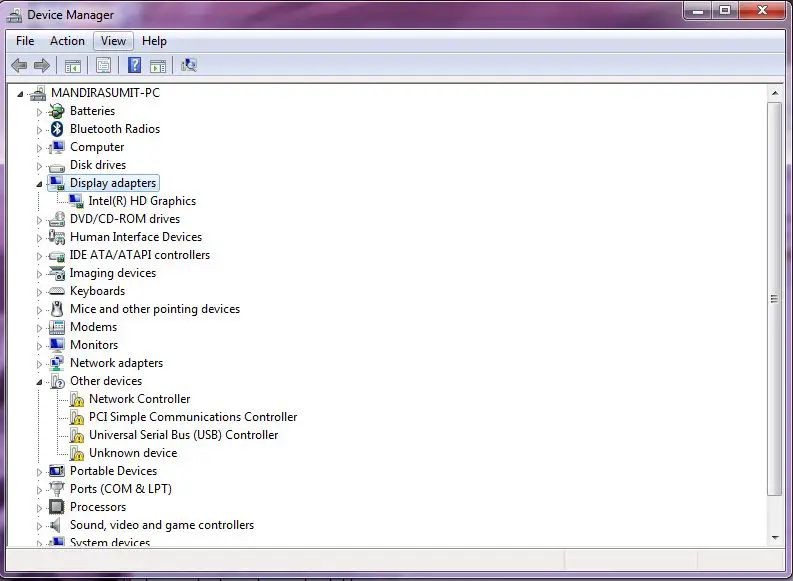Click the Bluetooth Radios icon

[x=57, y=129]
